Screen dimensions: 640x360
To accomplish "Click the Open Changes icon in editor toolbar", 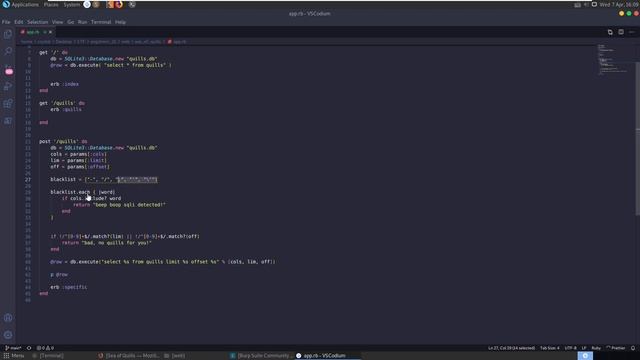I will click(610, 32).
